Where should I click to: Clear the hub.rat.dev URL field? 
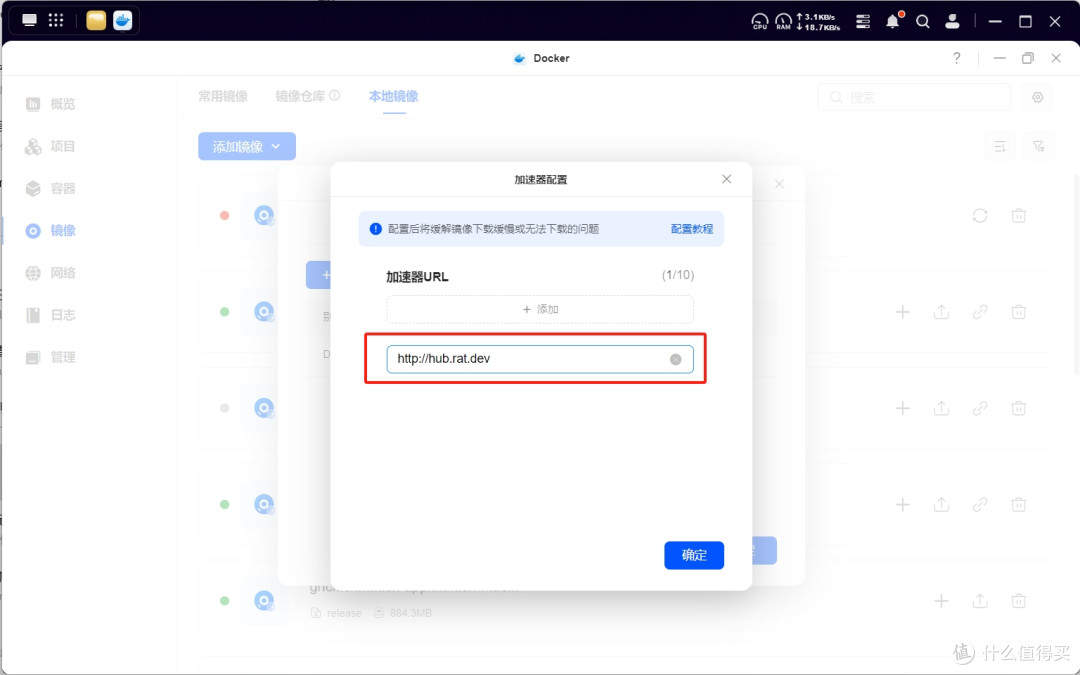pos(676,359)
